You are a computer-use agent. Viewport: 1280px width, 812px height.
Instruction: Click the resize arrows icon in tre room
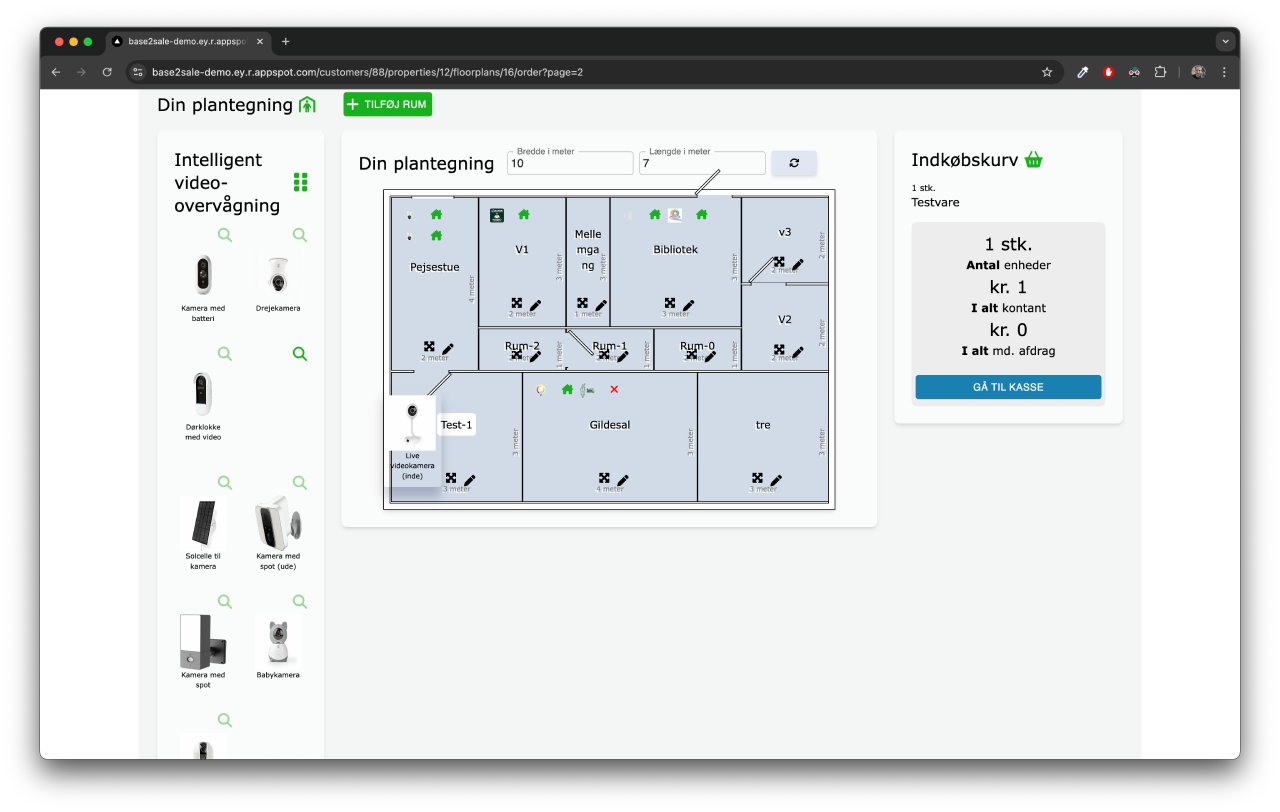pyautogui.click(x=757, y=479)
